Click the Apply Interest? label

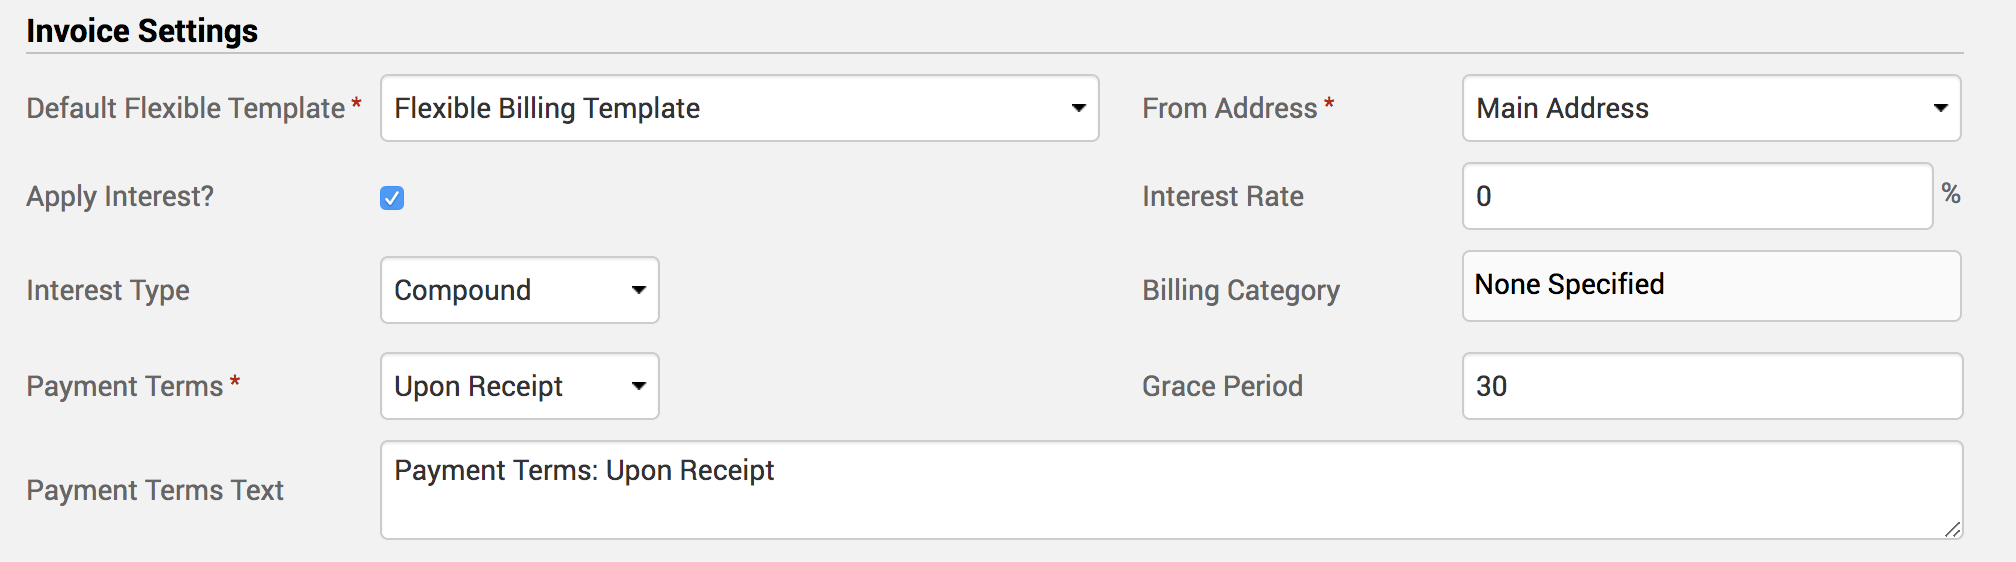pyautogui.click(x=120, y=197)
